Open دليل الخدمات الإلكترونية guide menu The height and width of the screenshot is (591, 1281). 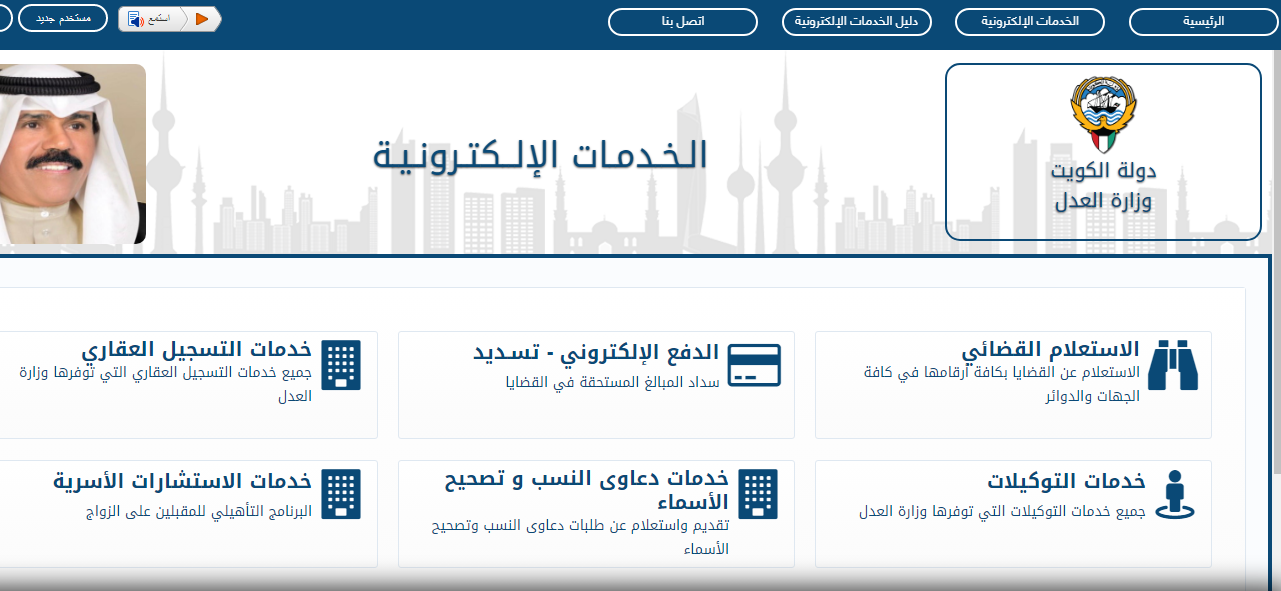point(856,21)
